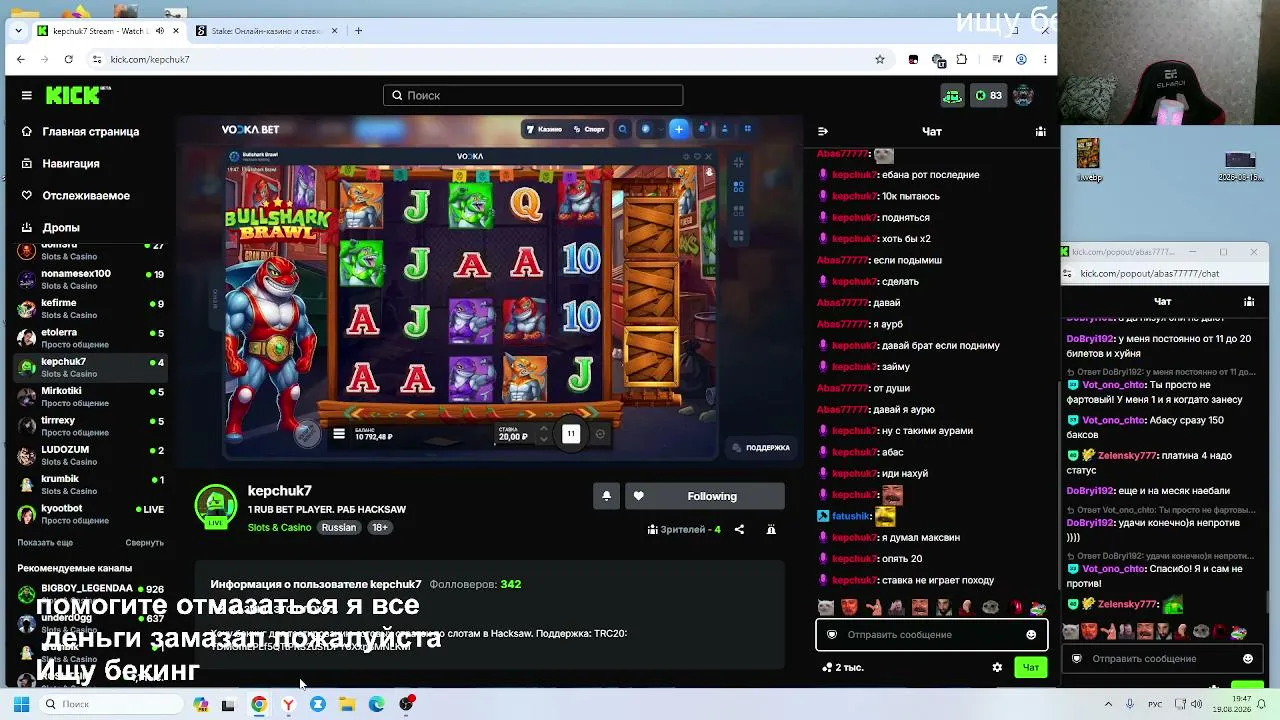
Task: Click the Russian language tag
Action: (x=339, y=528)
